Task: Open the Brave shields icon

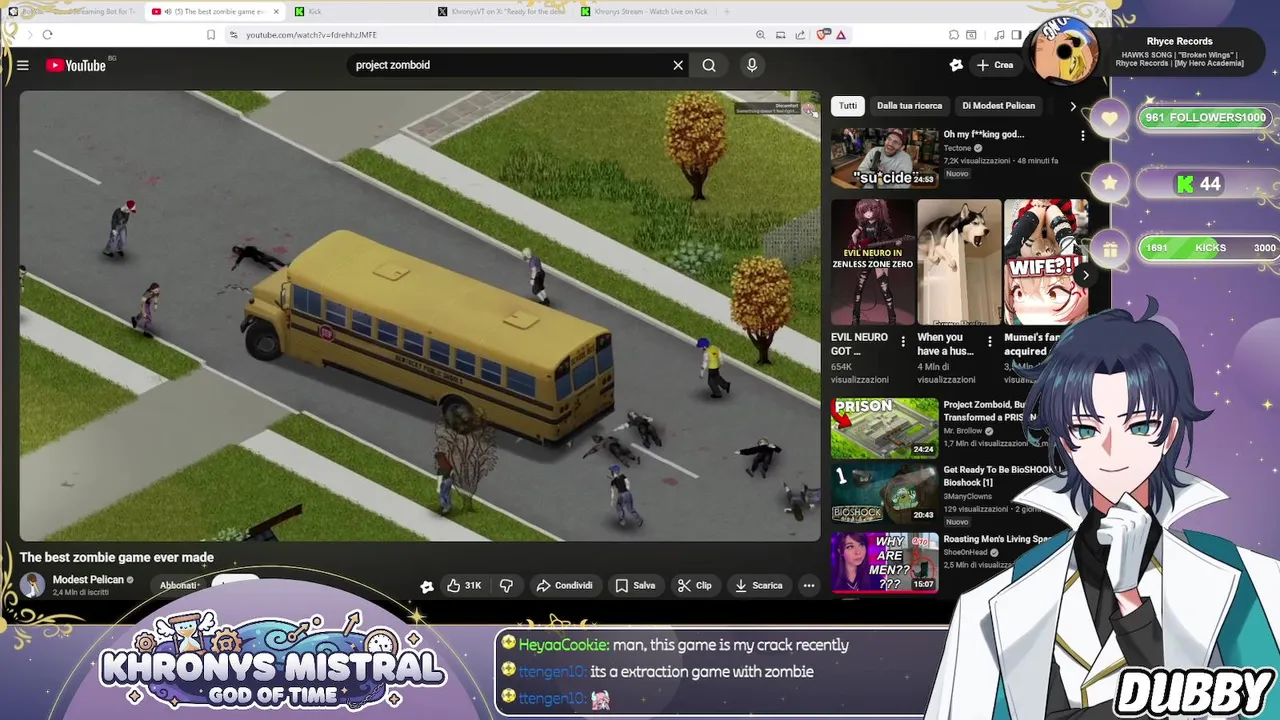Action: pos(822,35)
